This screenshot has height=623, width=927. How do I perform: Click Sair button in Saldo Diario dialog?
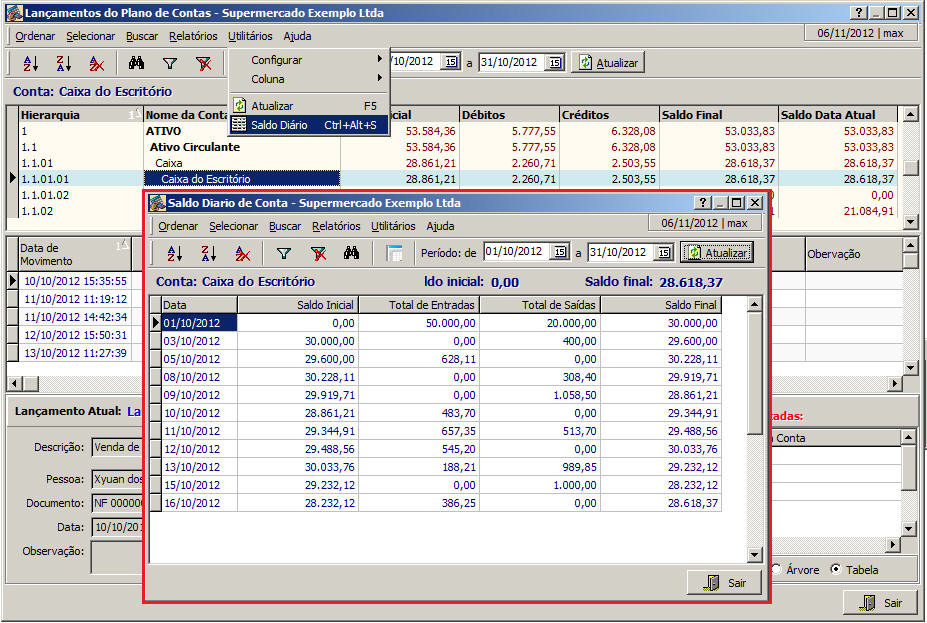[724, 583]
